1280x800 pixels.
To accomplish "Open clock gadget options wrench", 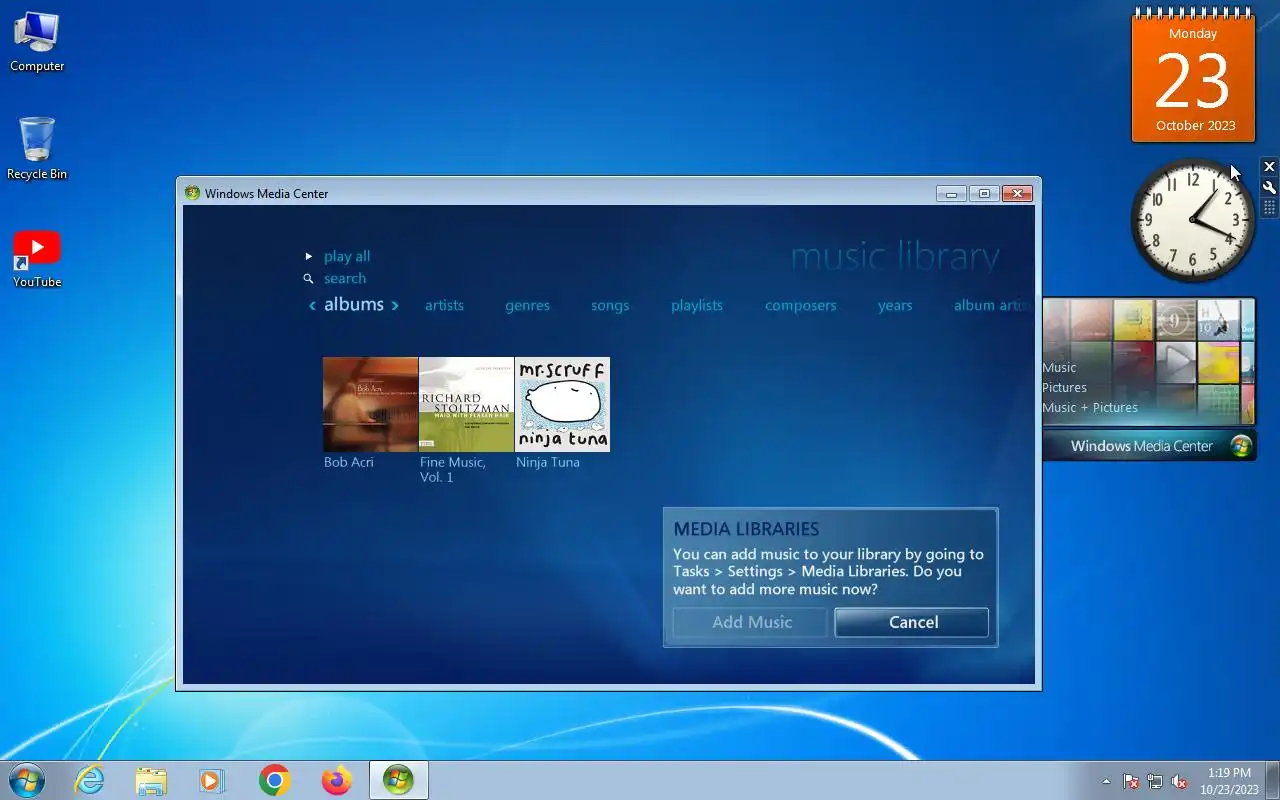I will click(x=1269, y=187).
